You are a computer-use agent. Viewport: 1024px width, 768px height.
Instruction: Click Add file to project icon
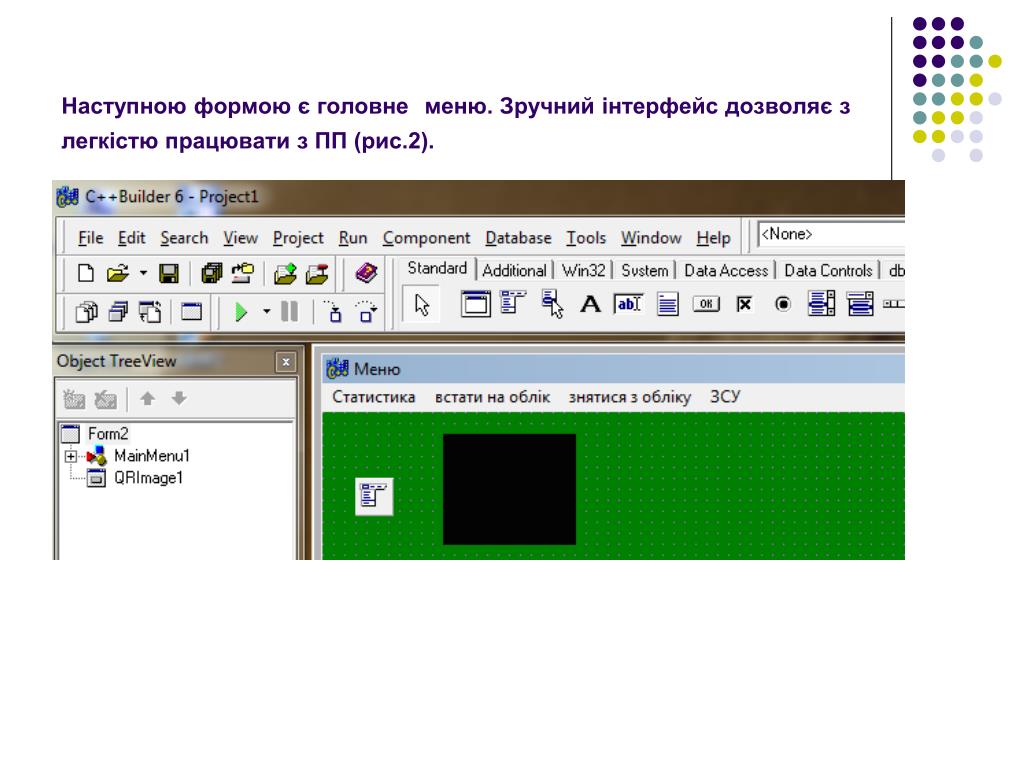tap(285, 273)
